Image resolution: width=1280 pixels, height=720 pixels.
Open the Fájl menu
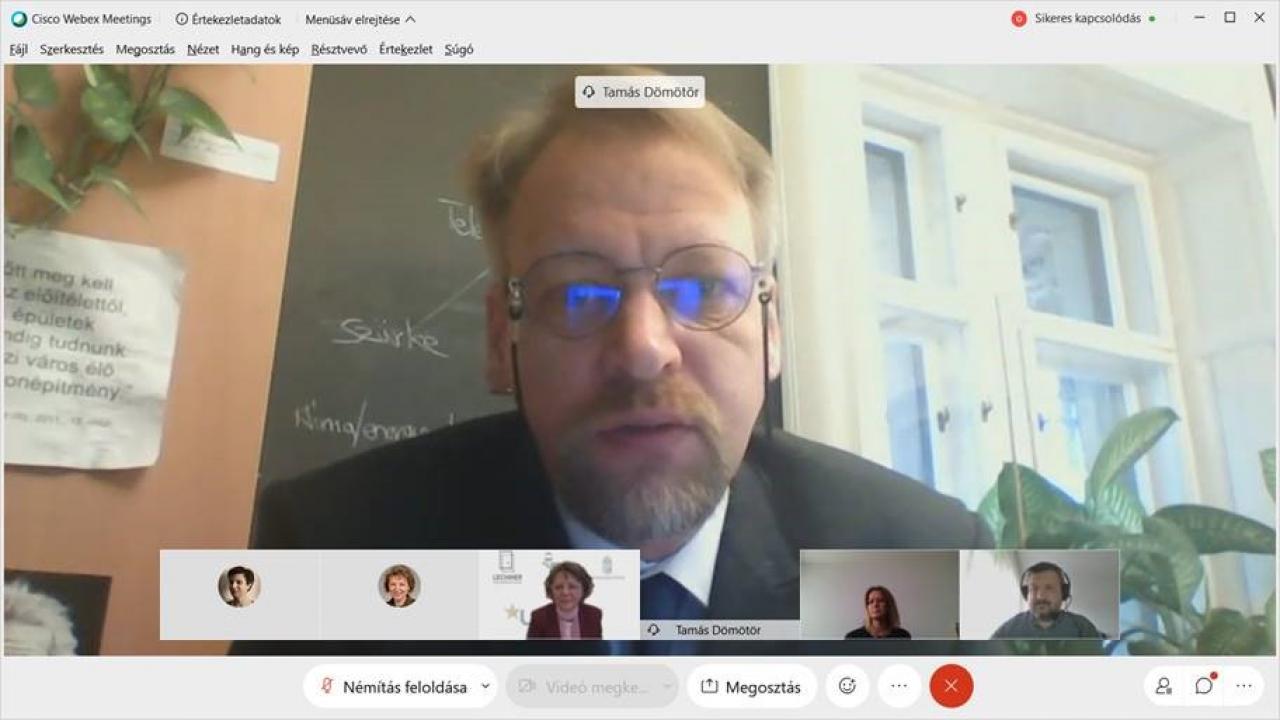(19, 49)
